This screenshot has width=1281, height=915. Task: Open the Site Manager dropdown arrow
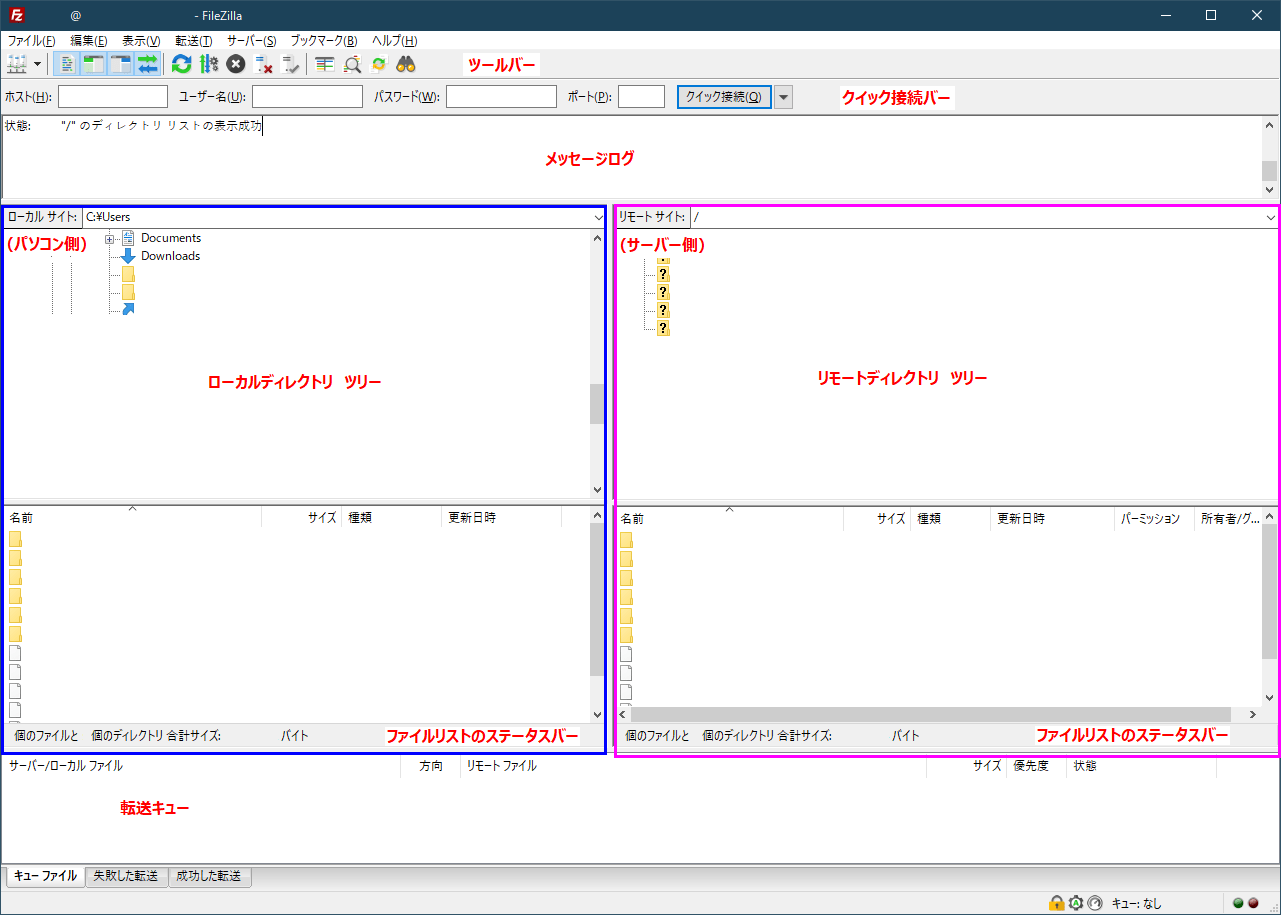pos(38,64)
